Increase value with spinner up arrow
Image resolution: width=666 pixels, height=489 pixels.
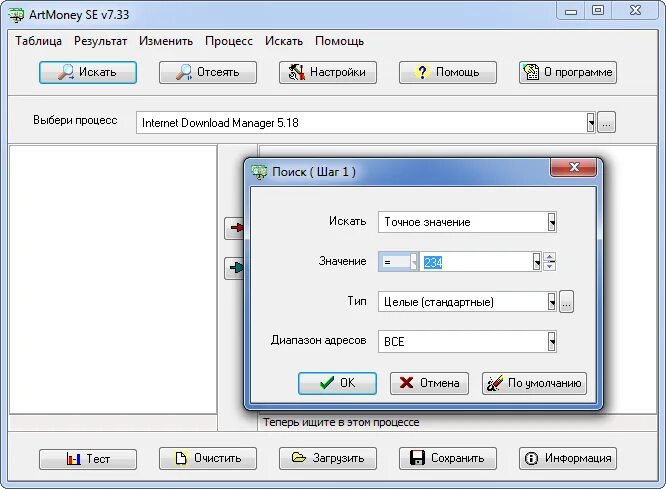pos(550,257)
